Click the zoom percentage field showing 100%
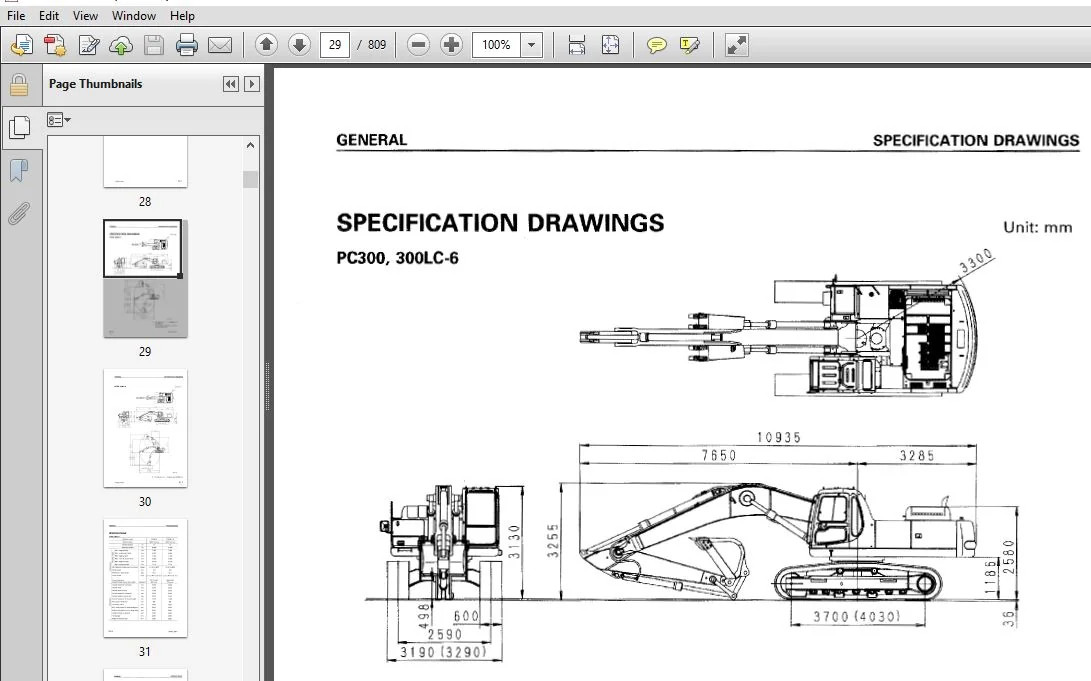This screenshot has height=681, width=1091. coord(496,45)
